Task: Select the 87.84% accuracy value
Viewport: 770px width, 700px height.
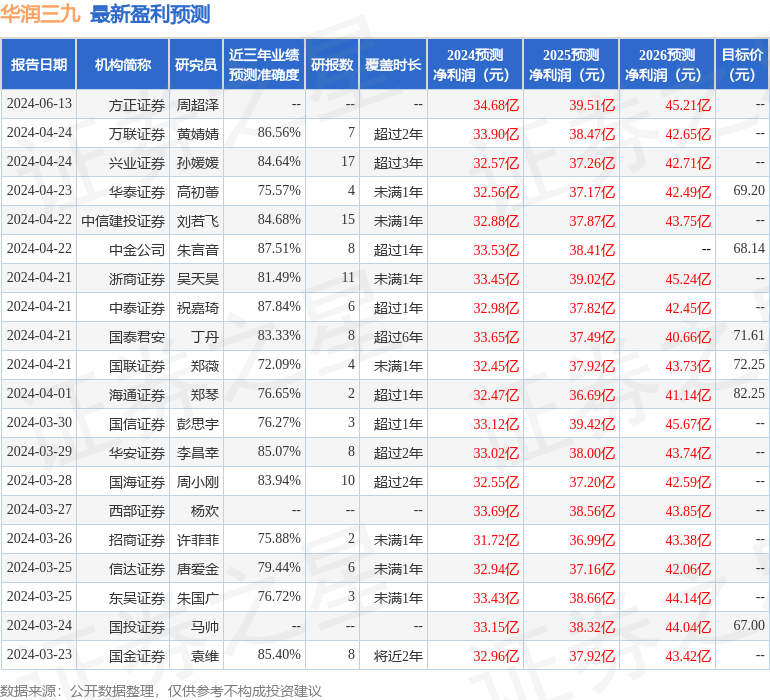Action: [x=279, y=307]
